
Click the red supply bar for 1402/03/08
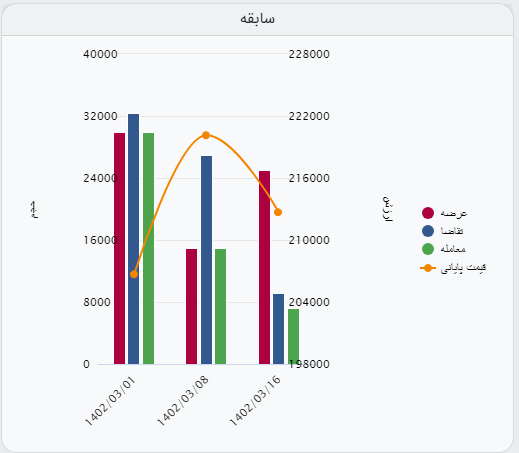pyautogui.click(x=192, y=306)
